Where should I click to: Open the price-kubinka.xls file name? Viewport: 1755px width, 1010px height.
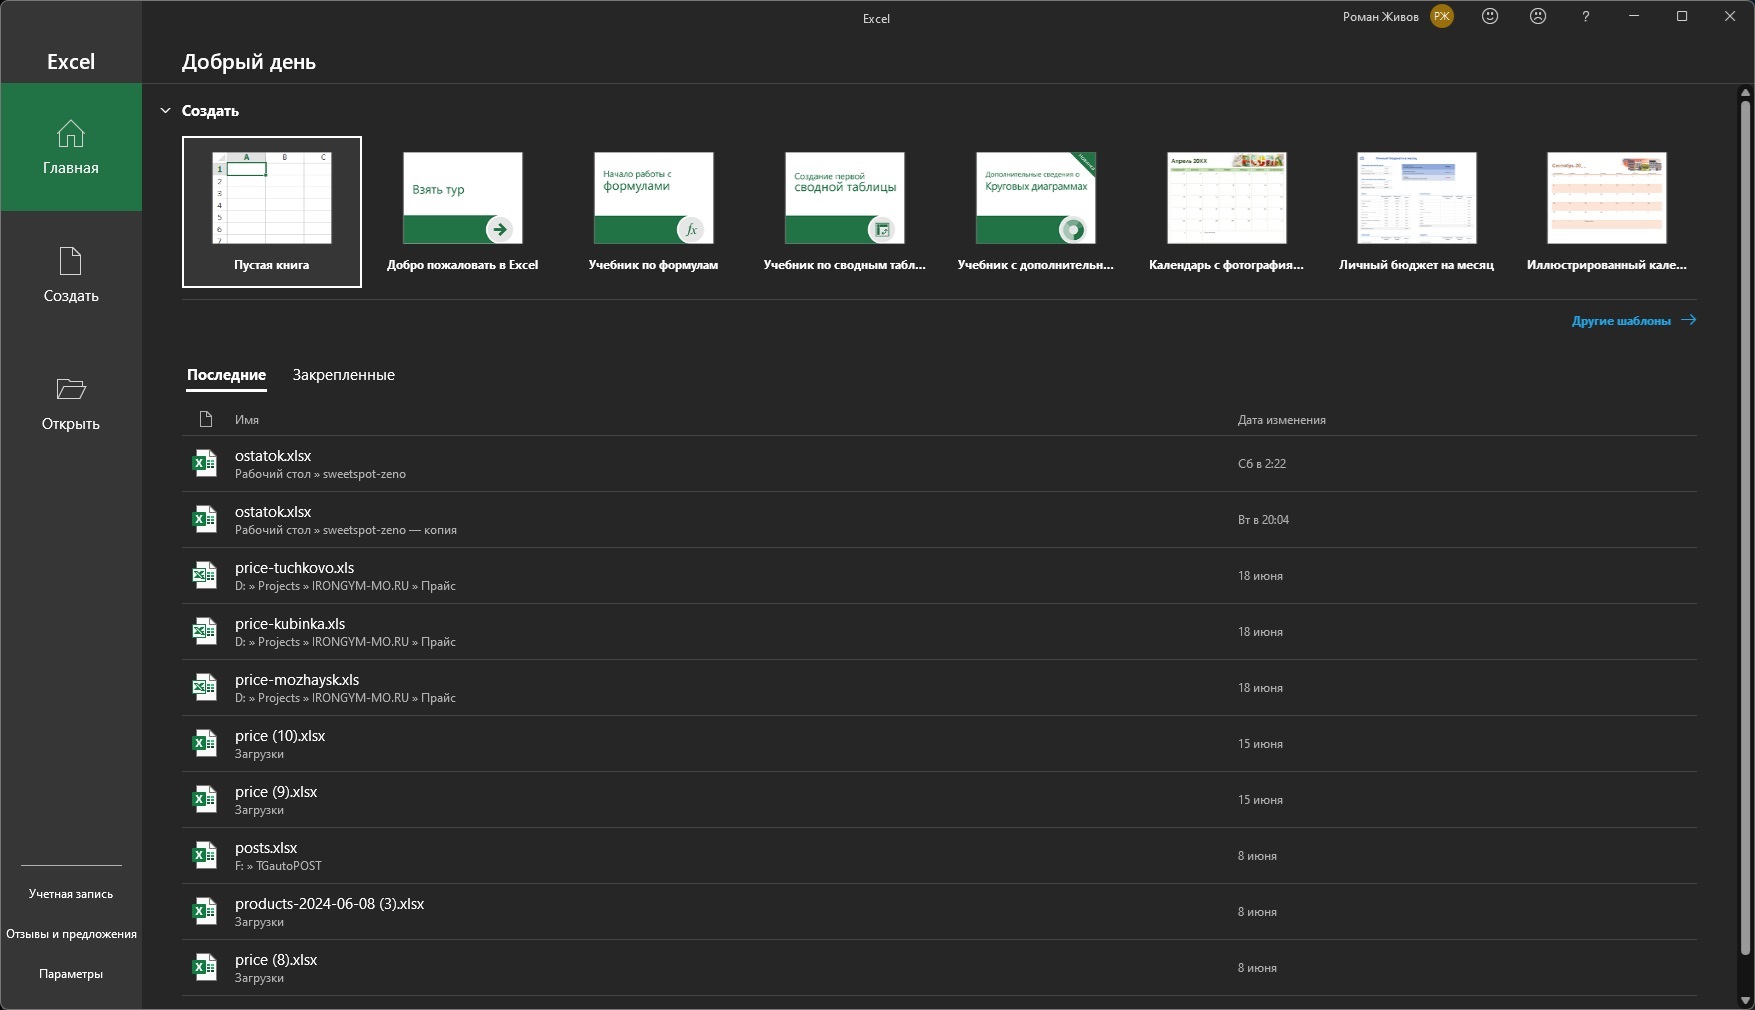[290, 624]
